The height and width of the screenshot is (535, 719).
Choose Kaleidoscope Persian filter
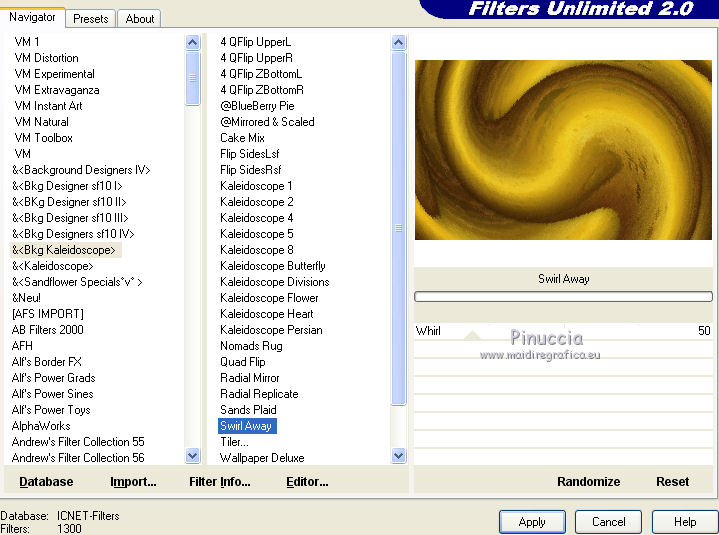tap(271, 330)
